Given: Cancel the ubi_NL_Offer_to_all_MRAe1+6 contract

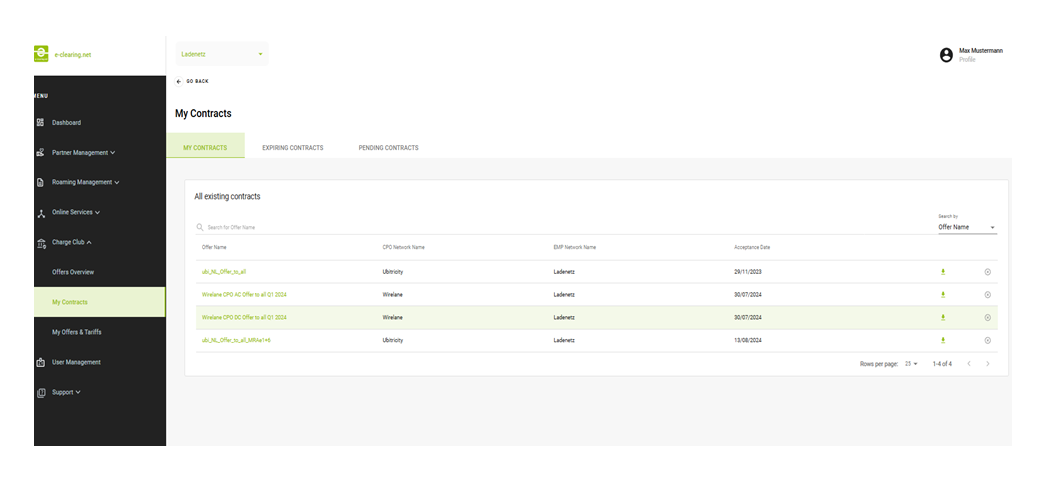Looking at the screenshot, I should click(988, 340).
